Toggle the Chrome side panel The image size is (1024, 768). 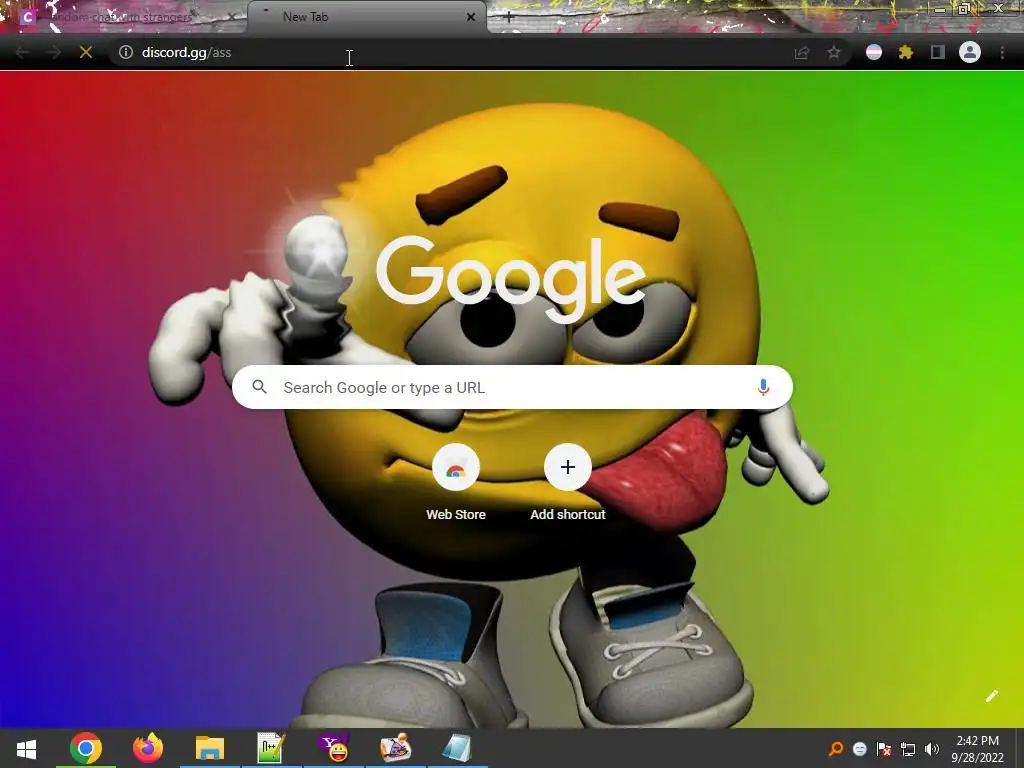pos(938,52)
